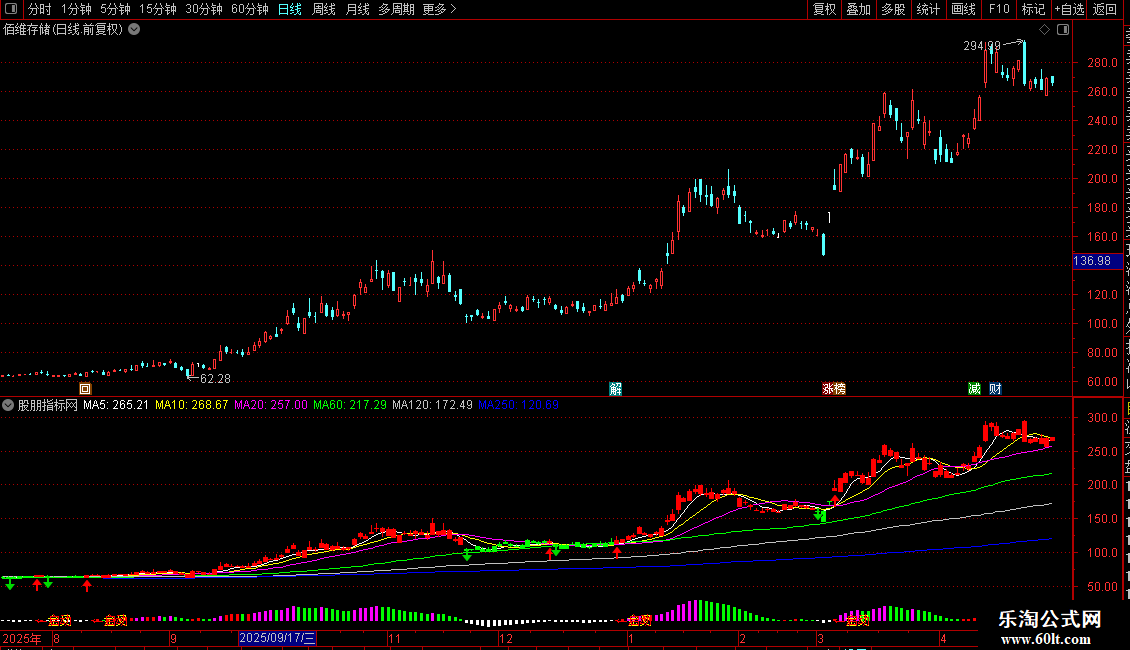1130x650 pixels.
Task: Open the 解 event marker on chart
Action: tap(615, 389)
